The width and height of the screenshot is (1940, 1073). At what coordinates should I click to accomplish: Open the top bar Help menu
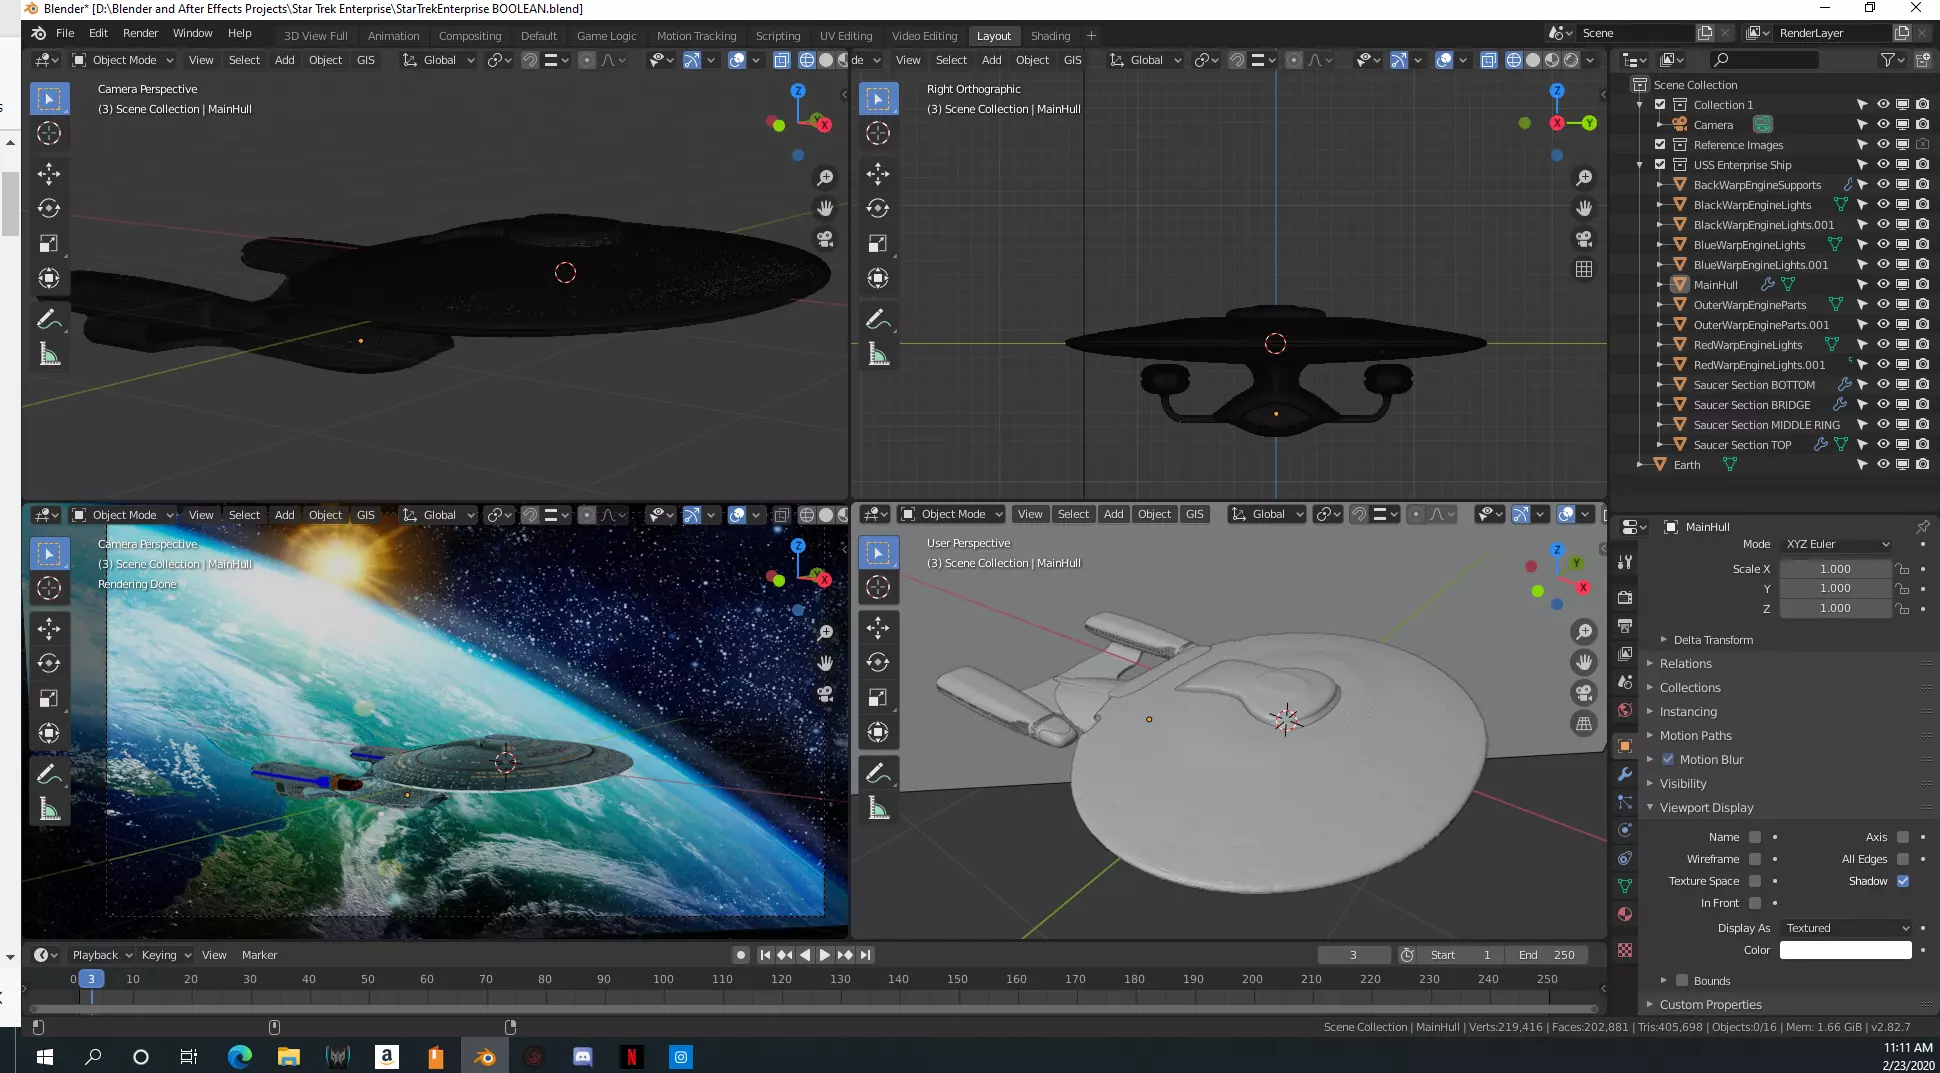pos(240,33)
